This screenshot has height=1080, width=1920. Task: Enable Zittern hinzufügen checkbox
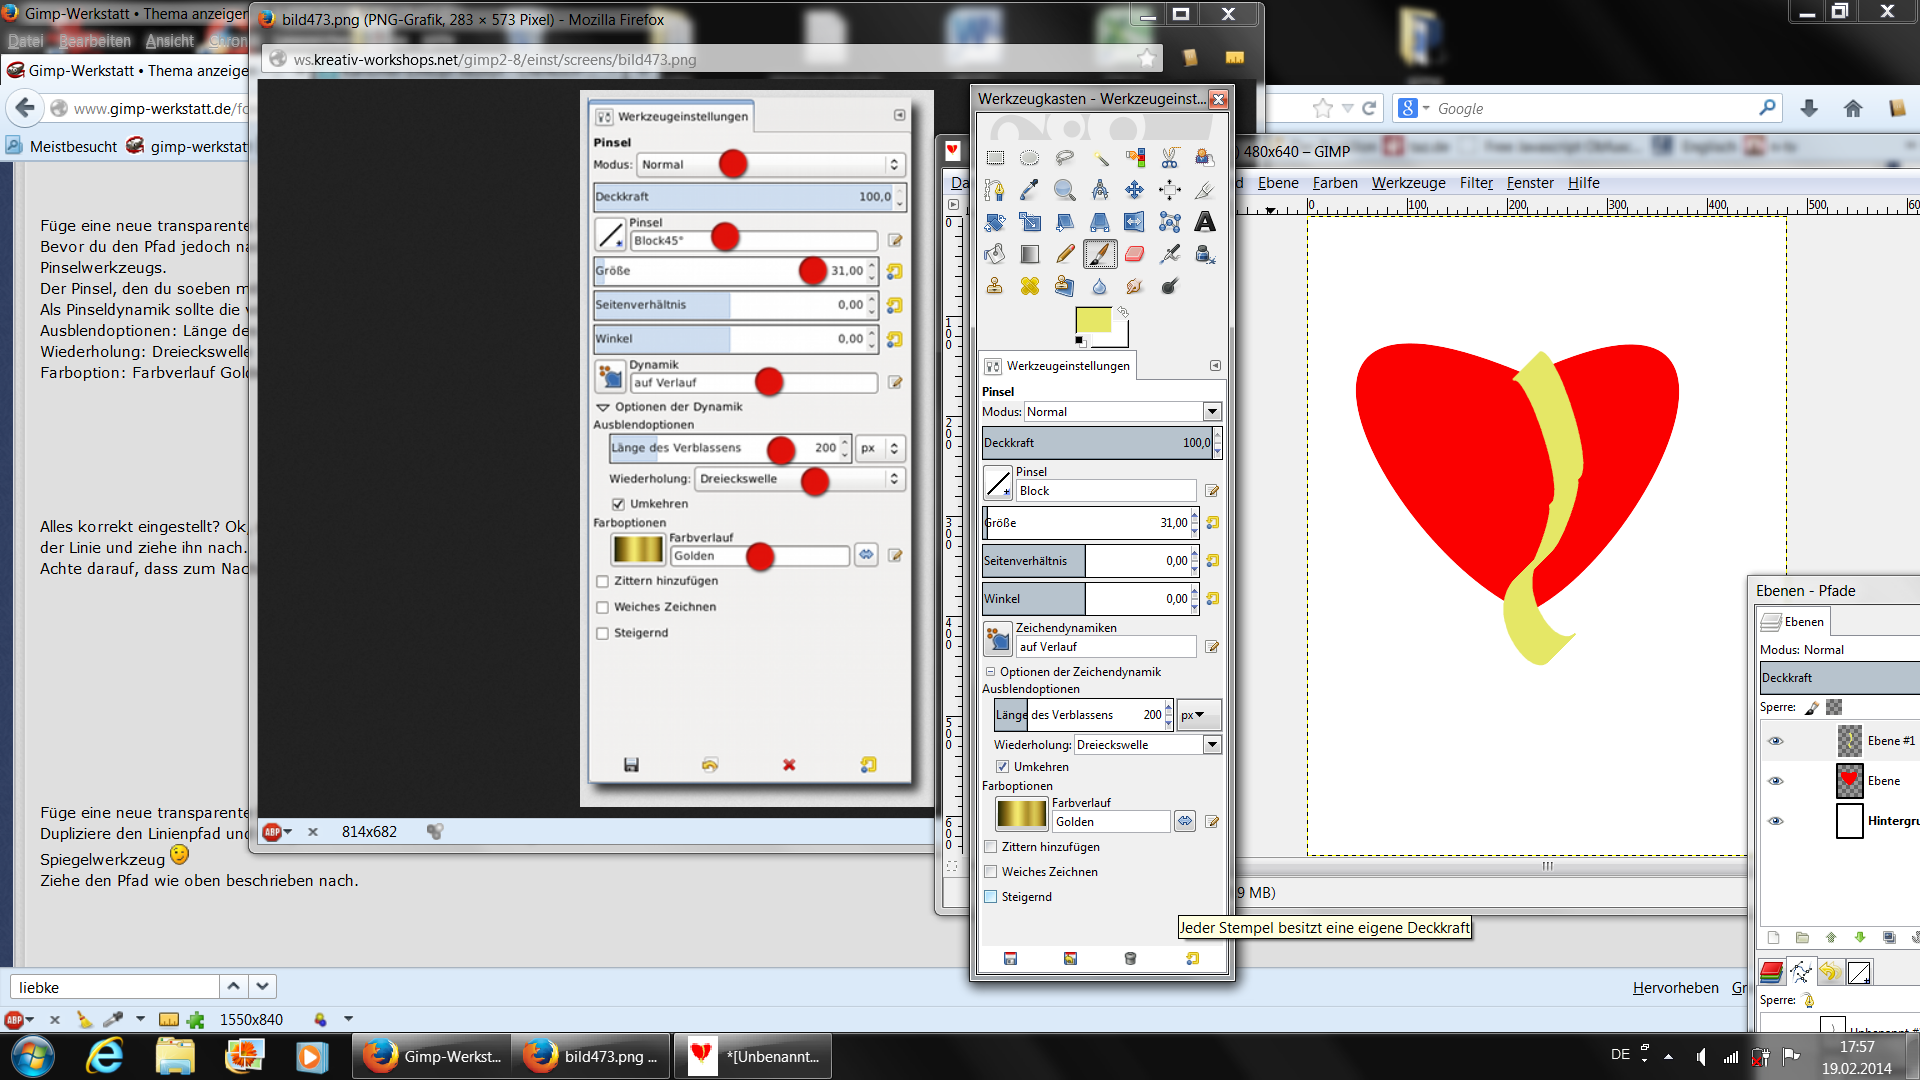tap(991, 847)
